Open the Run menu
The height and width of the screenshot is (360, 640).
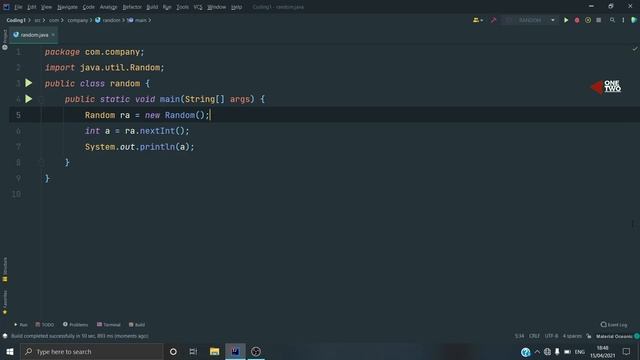tap(167, 7)
